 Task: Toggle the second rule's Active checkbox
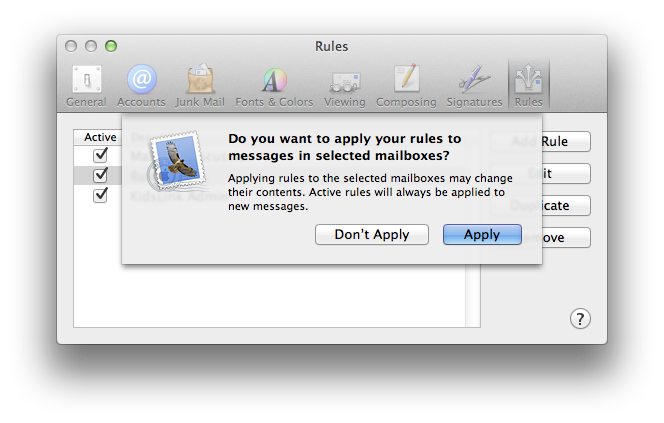tap(100, 175)
